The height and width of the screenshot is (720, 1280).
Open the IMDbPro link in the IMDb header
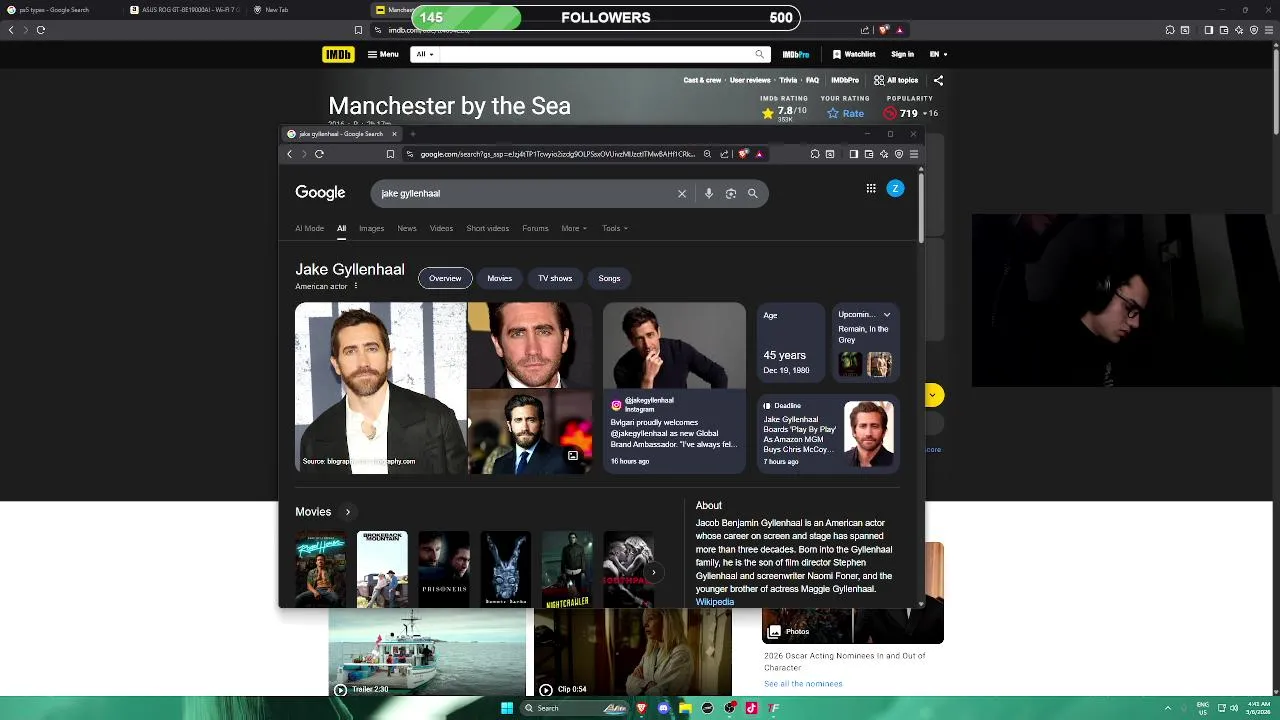tap(796, 54)
